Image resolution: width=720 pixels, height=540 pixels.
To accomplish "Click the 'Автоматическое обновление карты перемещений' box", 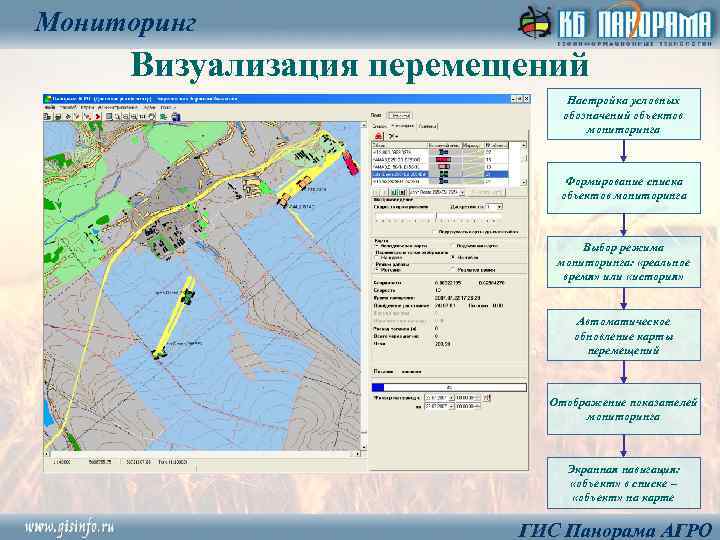I will (x=624, y=336).
